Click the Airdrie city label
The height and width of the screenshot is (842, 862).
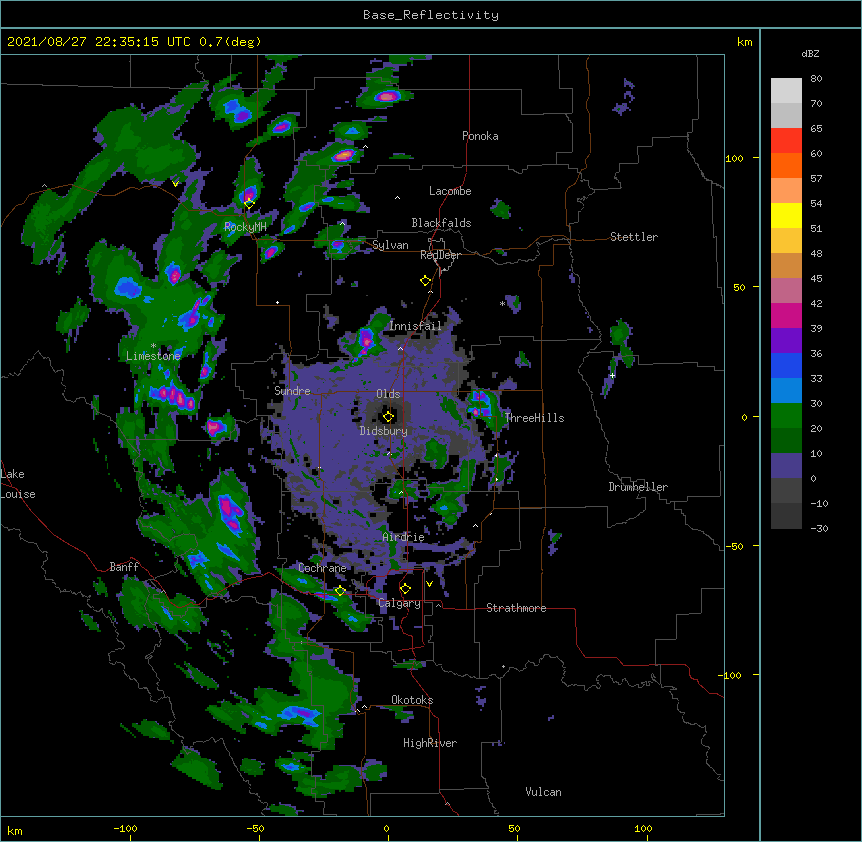tap(403, 537)
